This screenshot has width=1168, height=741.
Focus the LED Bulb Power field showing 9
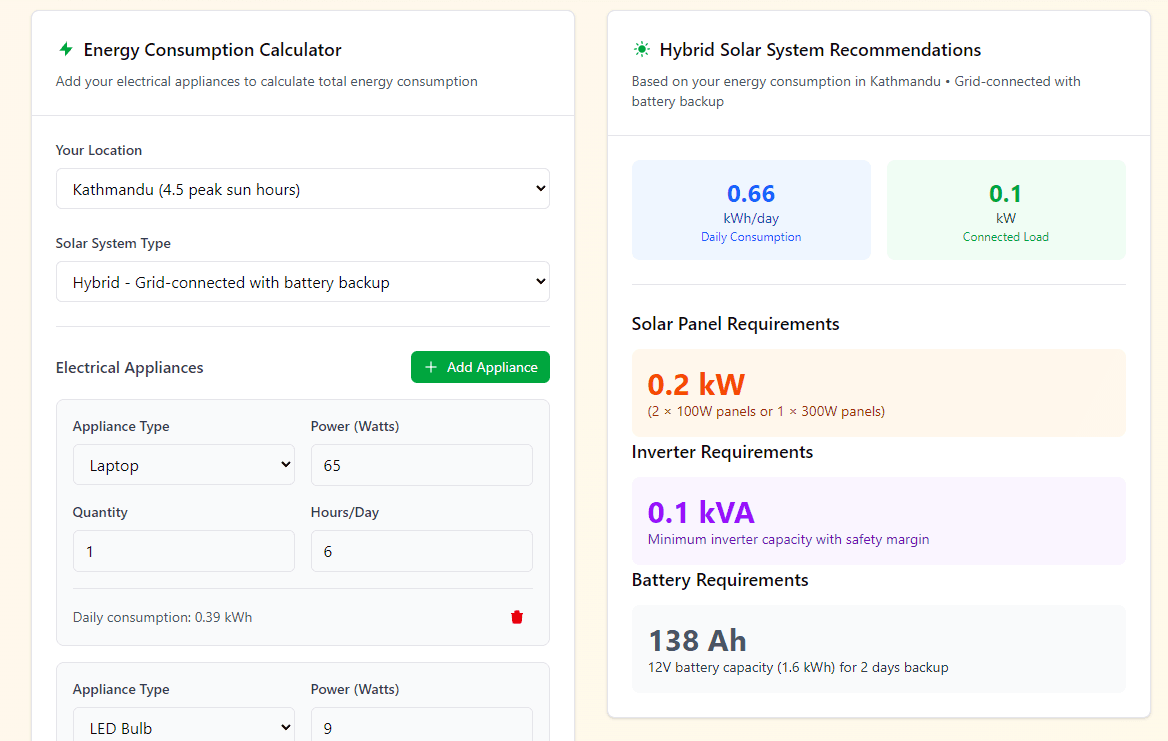(x=422, y=726)
